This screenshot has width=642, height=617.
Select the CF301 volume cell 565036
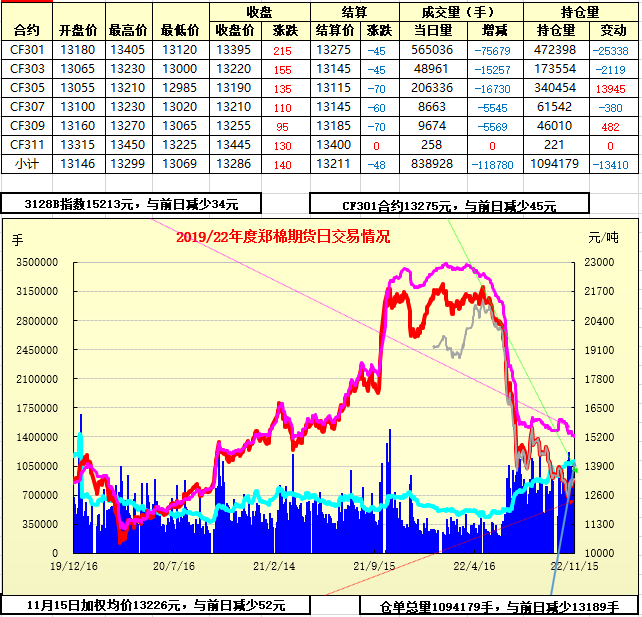click(432, 50)
